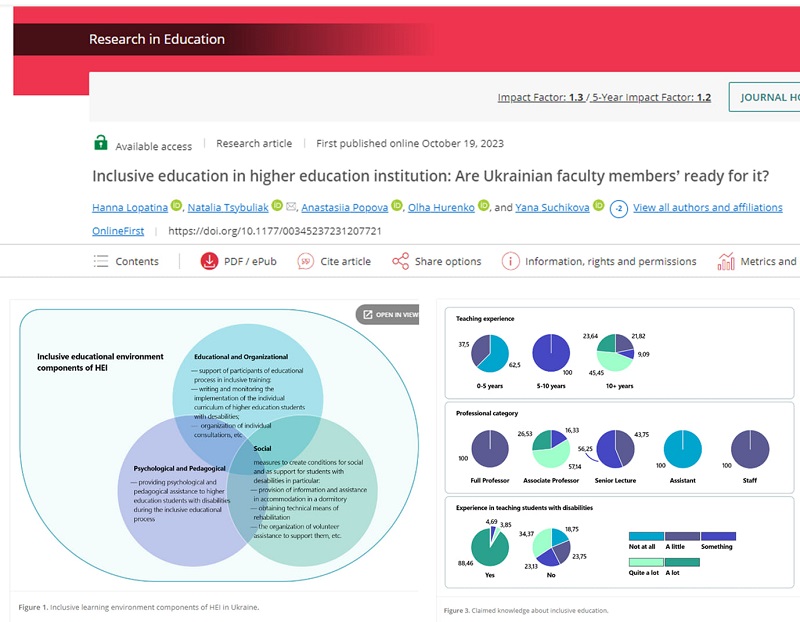800x622 pixels.
Task: Click Open in Viewer button on Figure 1
Action: tap(387, 314)
